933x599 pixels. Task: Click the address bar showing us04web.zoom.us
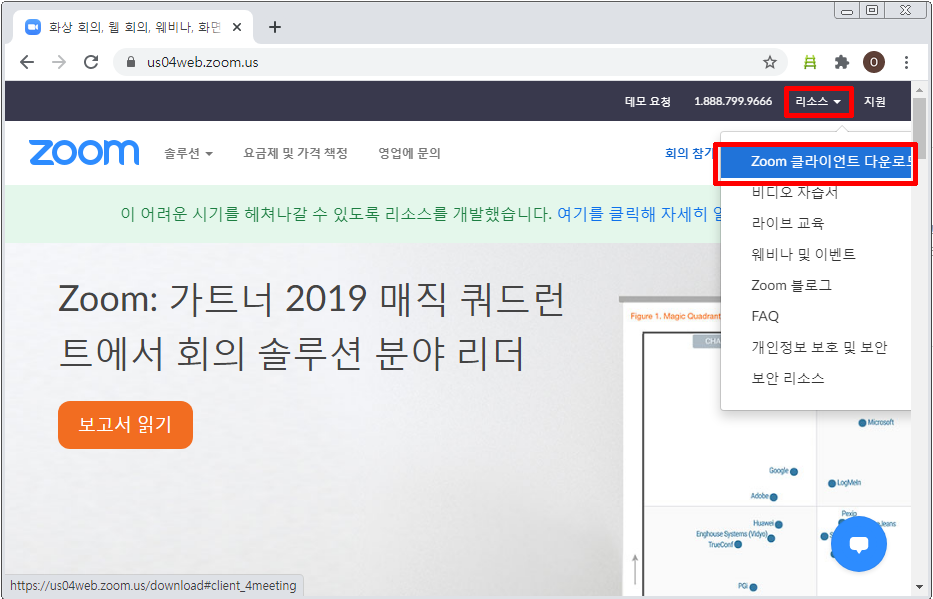click(x=449, y=62)
